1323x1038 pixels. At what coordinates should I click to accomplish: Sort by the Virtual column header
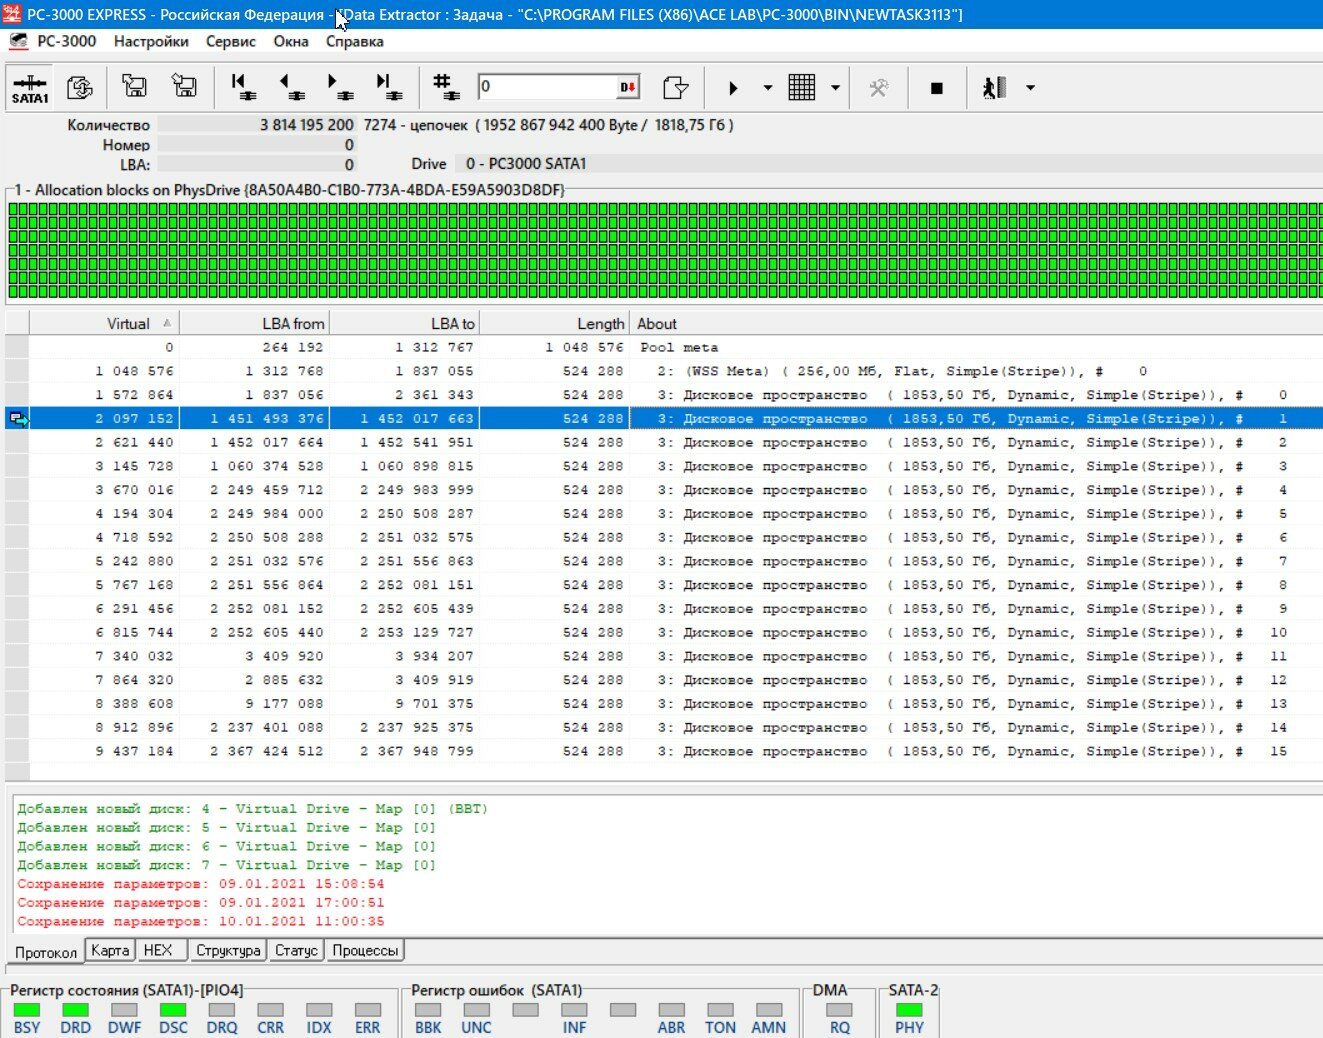tap(104, 323)
